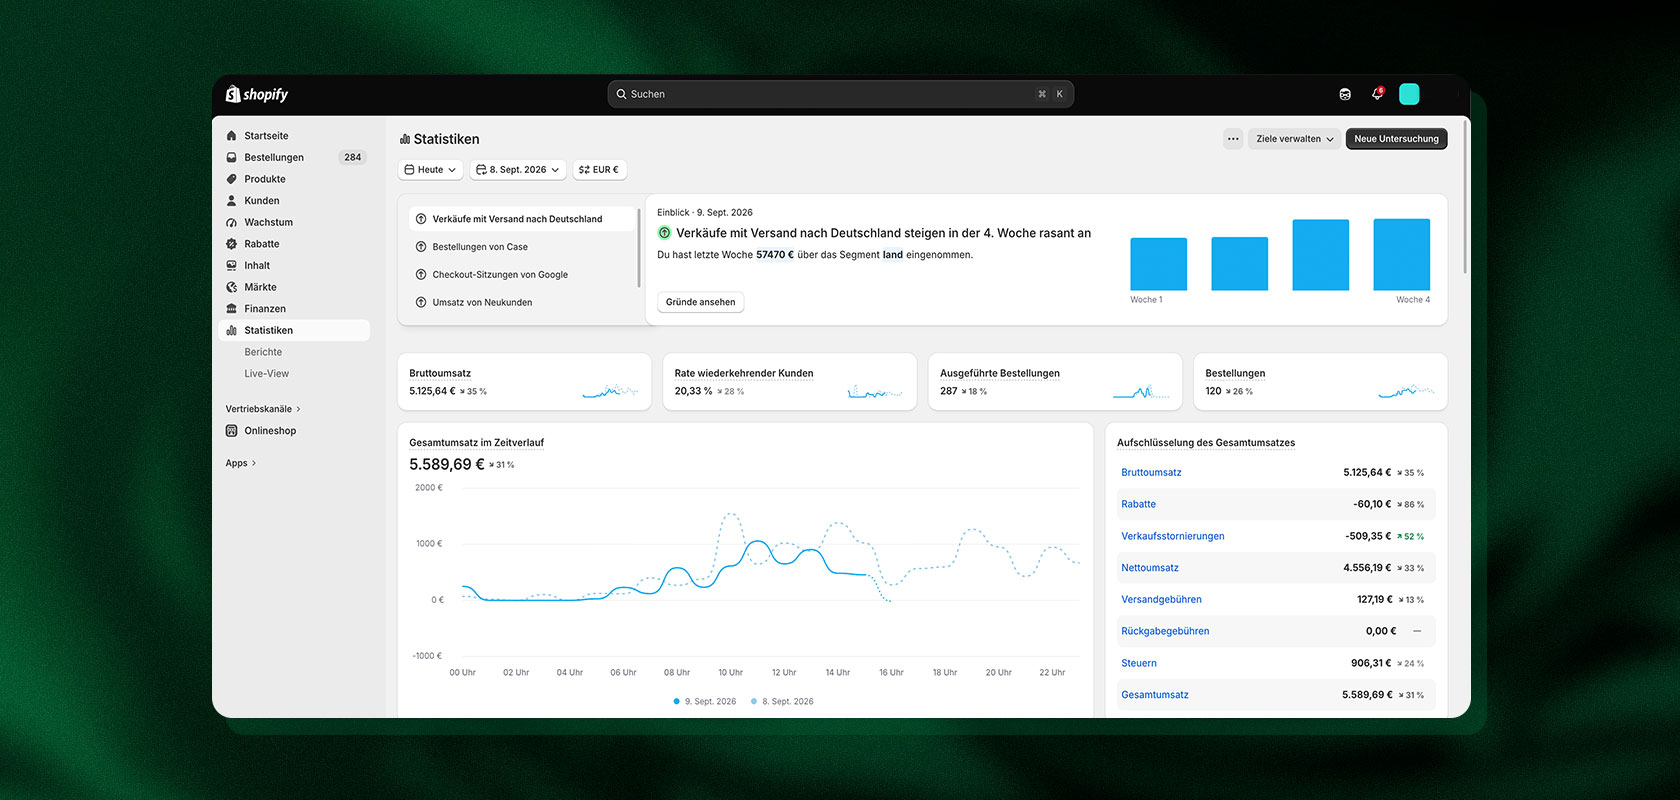Click the Inhalt icon in sidebar

[x=232, y=266]
